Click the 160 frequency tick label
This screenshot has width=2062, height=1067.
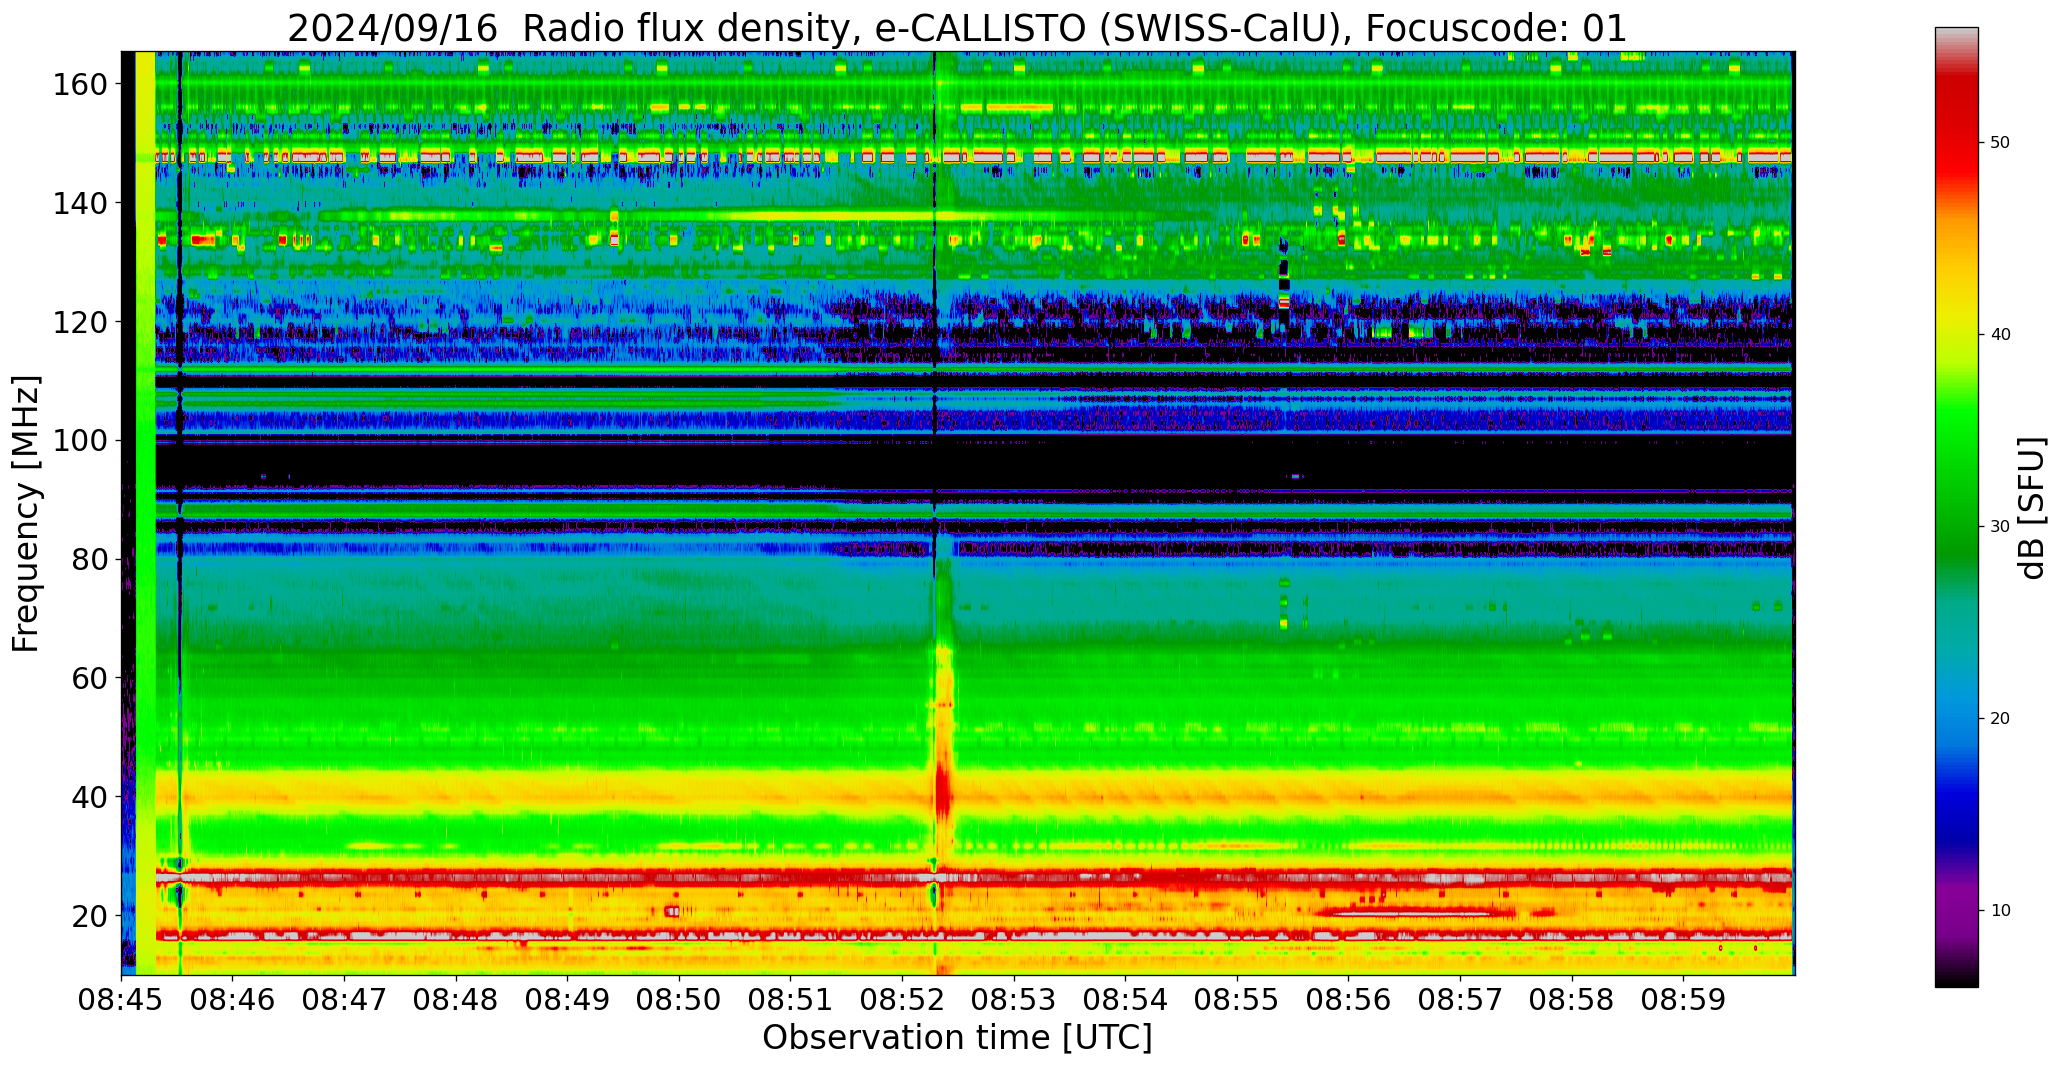click(80, 85)
